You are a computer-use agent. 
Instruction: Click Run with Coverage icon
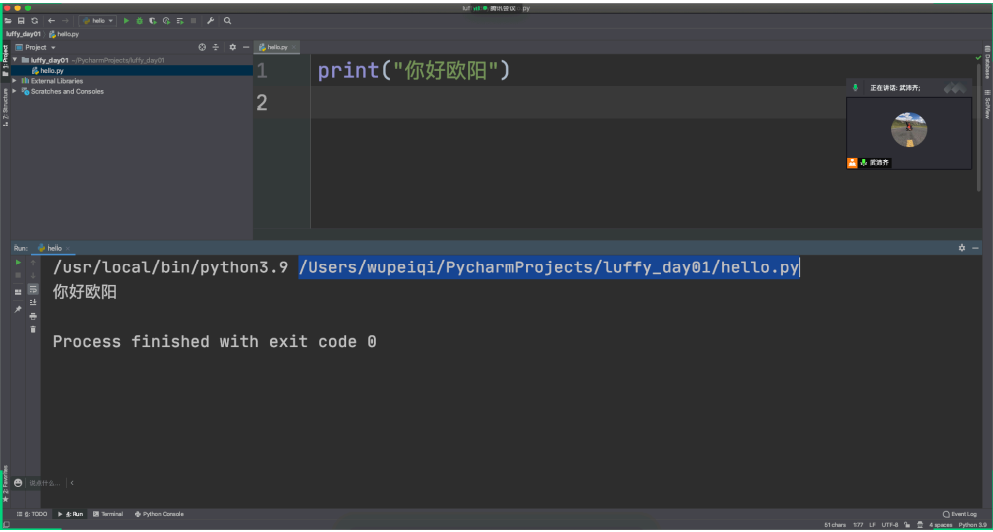(x=153, y=21)
